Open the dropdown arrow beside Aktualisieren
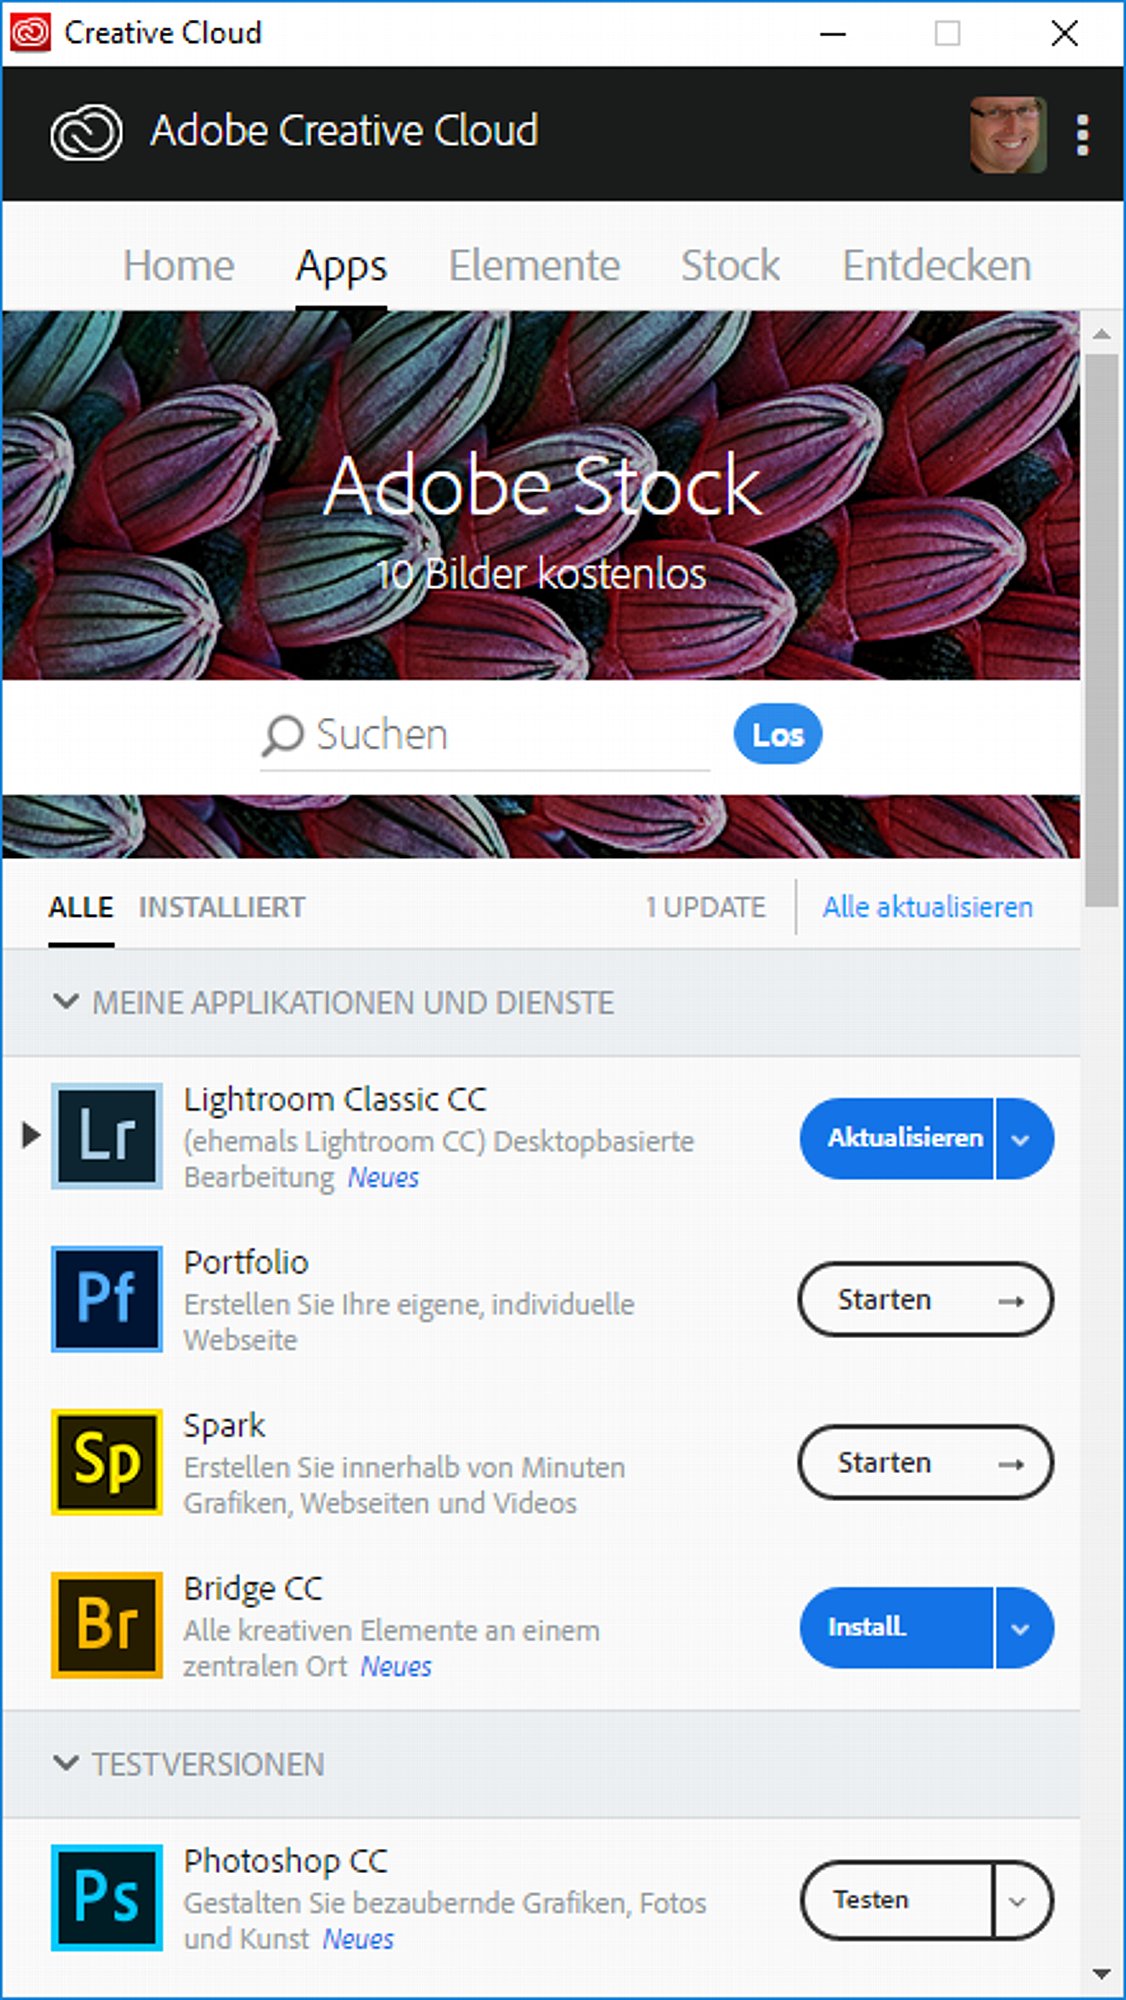Screen dimensions: 1126x2000 (1022, 1139)
